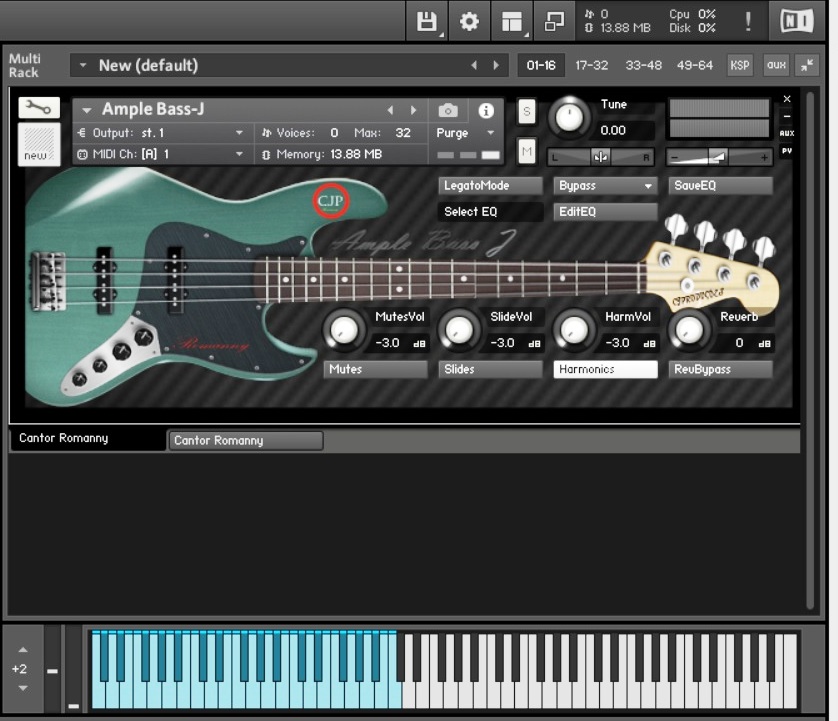Adjust the Tune knob
Image resolution: width=838 pixels, height=721 pixels.
pyautogui.click(x=569, y=117)
